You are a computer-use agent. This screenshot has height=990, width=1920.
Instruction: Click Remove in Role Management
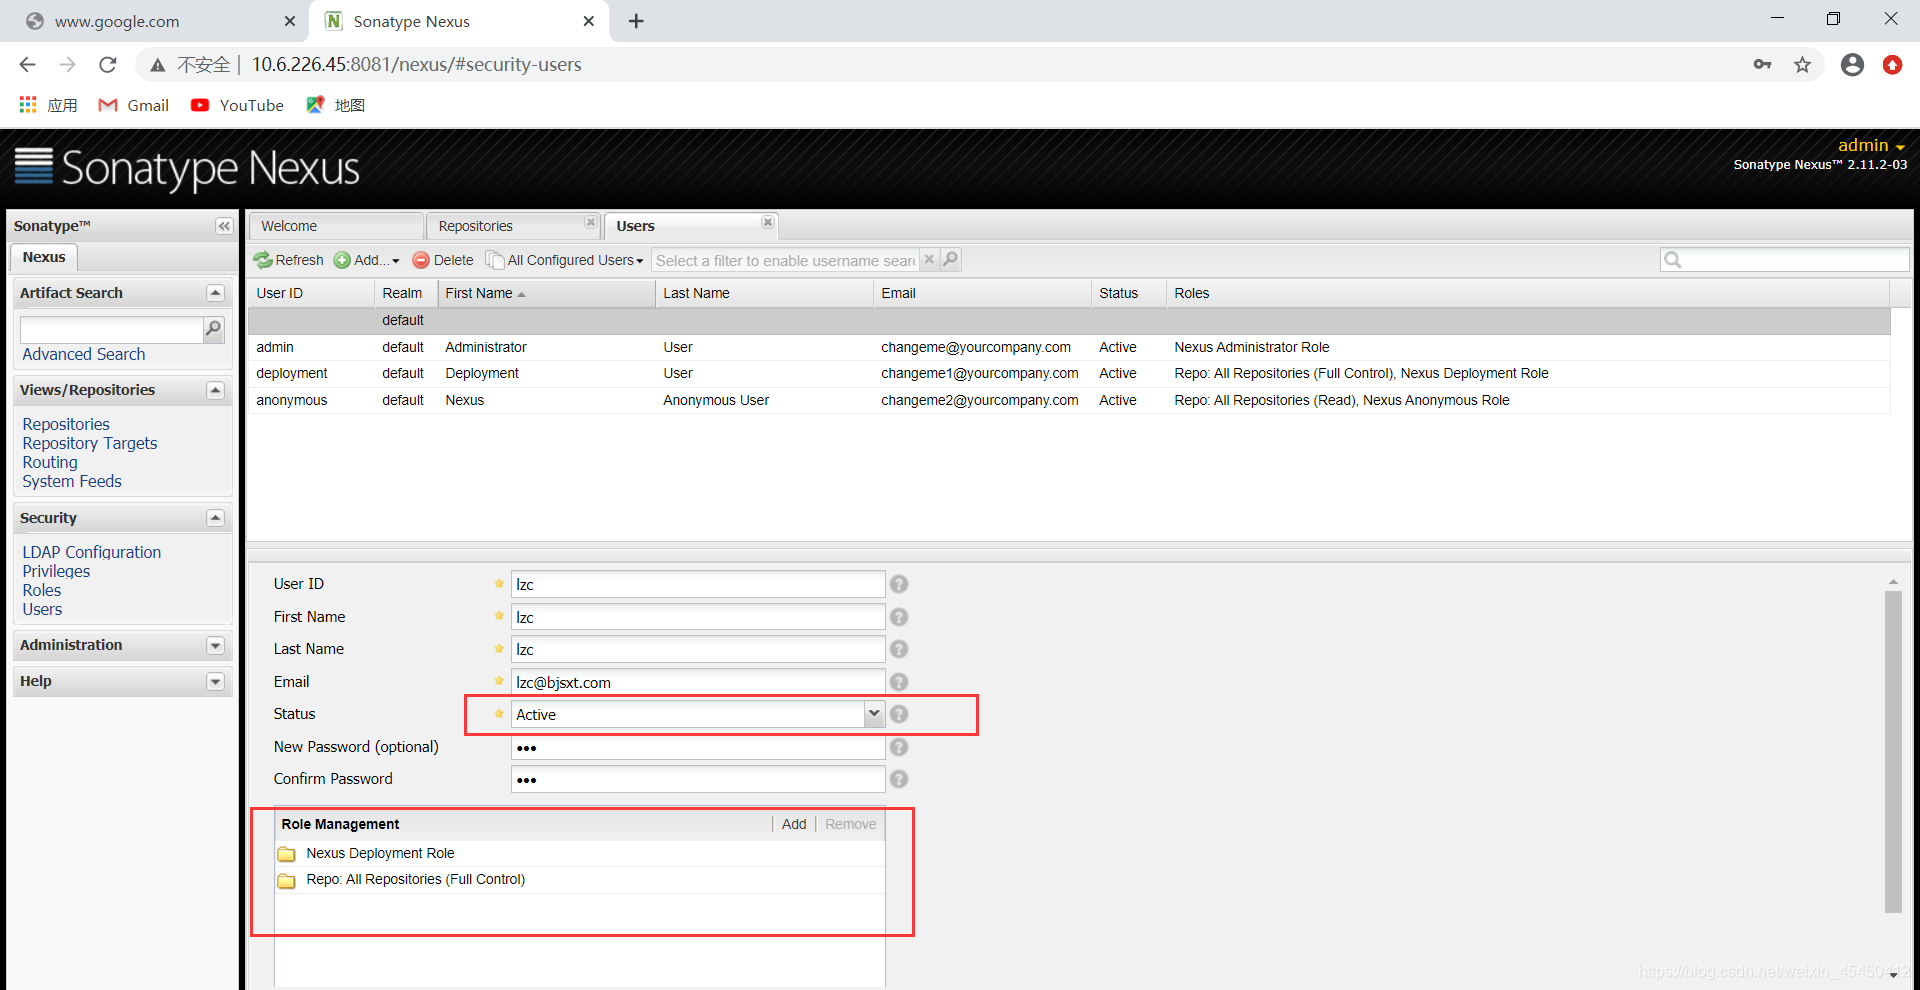click(x=850, y=824)
